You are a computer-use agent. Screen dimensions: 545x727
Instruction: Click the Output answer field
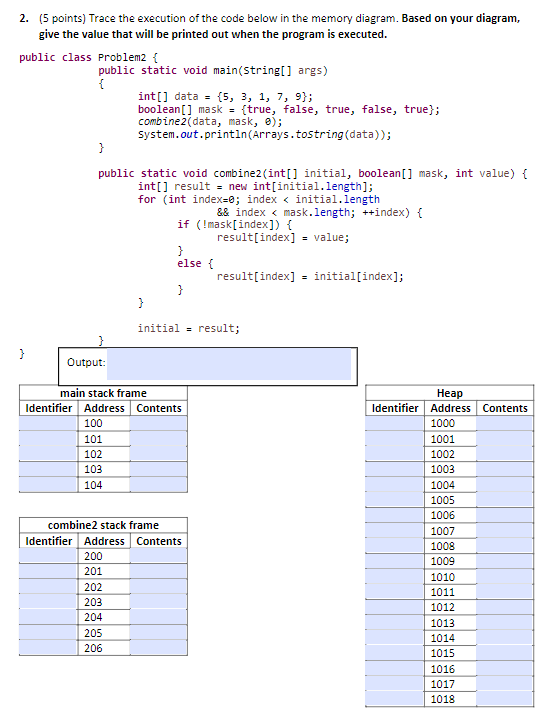pyautogui.click(x=229, y=364)
